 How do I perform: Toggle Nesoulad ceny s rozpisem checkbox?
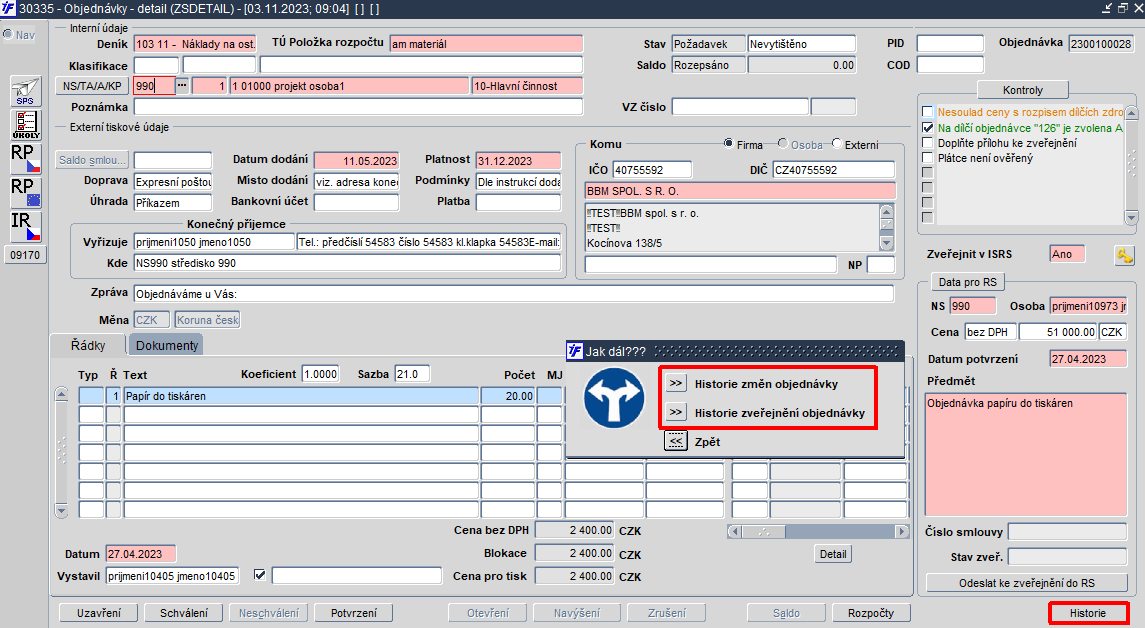point(927,112)
